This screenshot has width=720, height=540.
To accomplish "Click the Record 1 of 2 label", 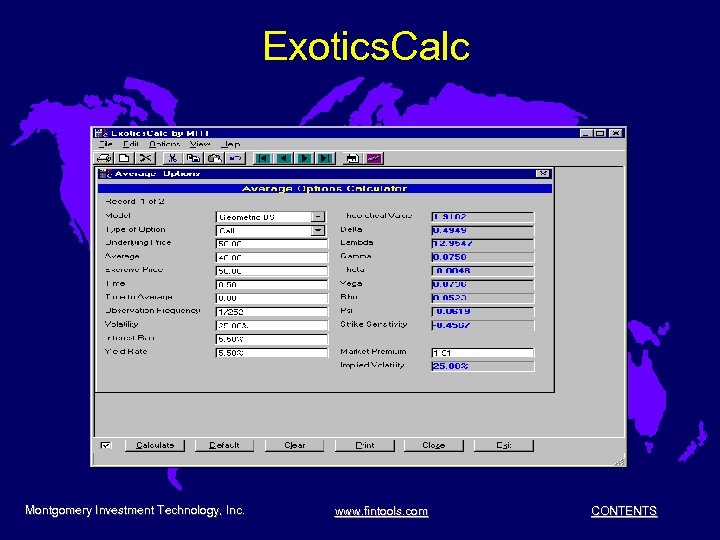I will pos(134,202).
